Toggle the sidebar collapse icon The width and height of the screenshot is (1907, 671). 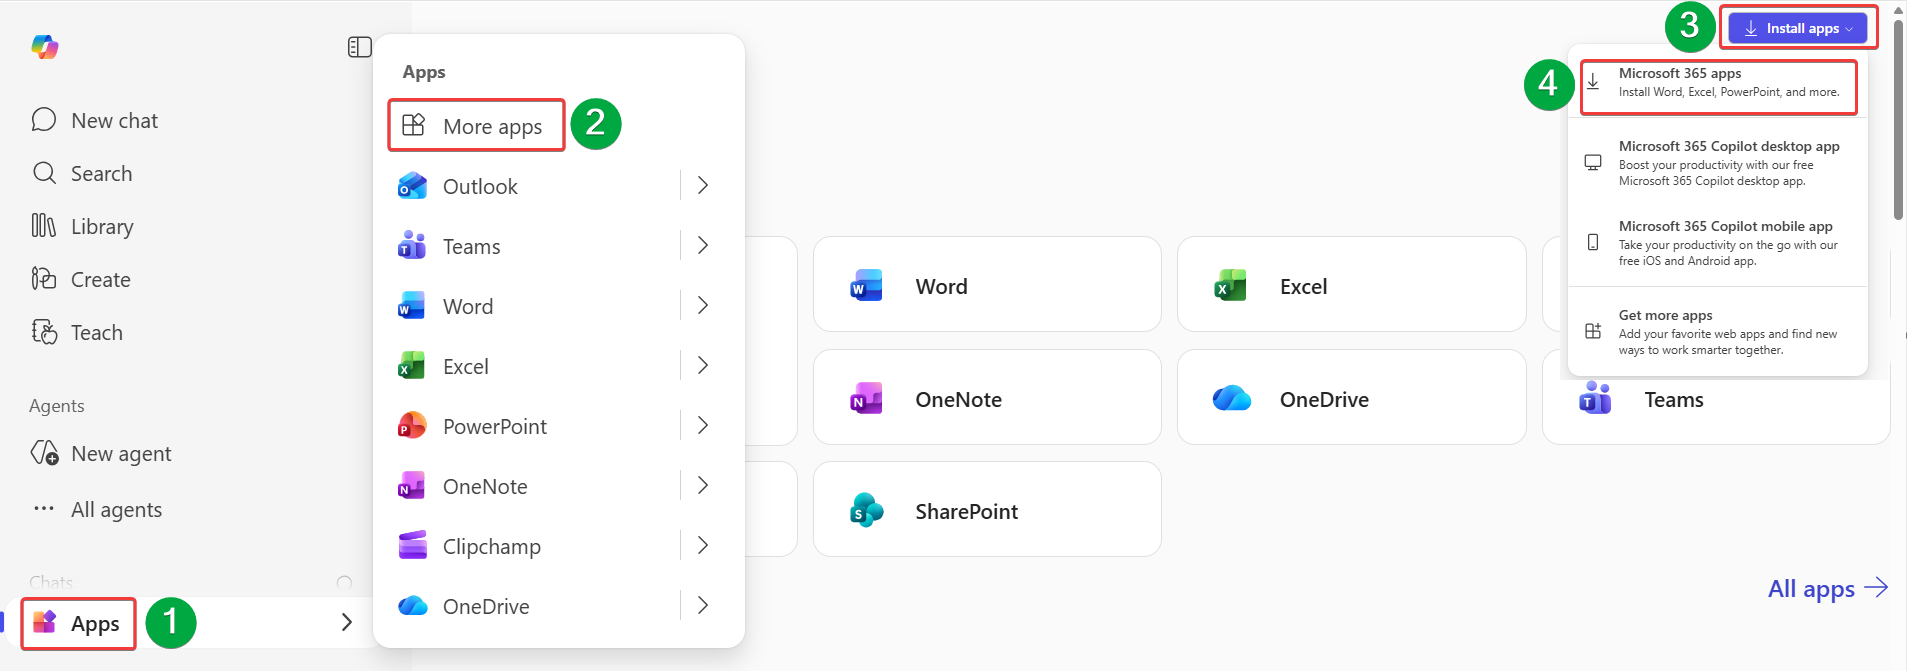pyautogui.click(x=359, y=47)
